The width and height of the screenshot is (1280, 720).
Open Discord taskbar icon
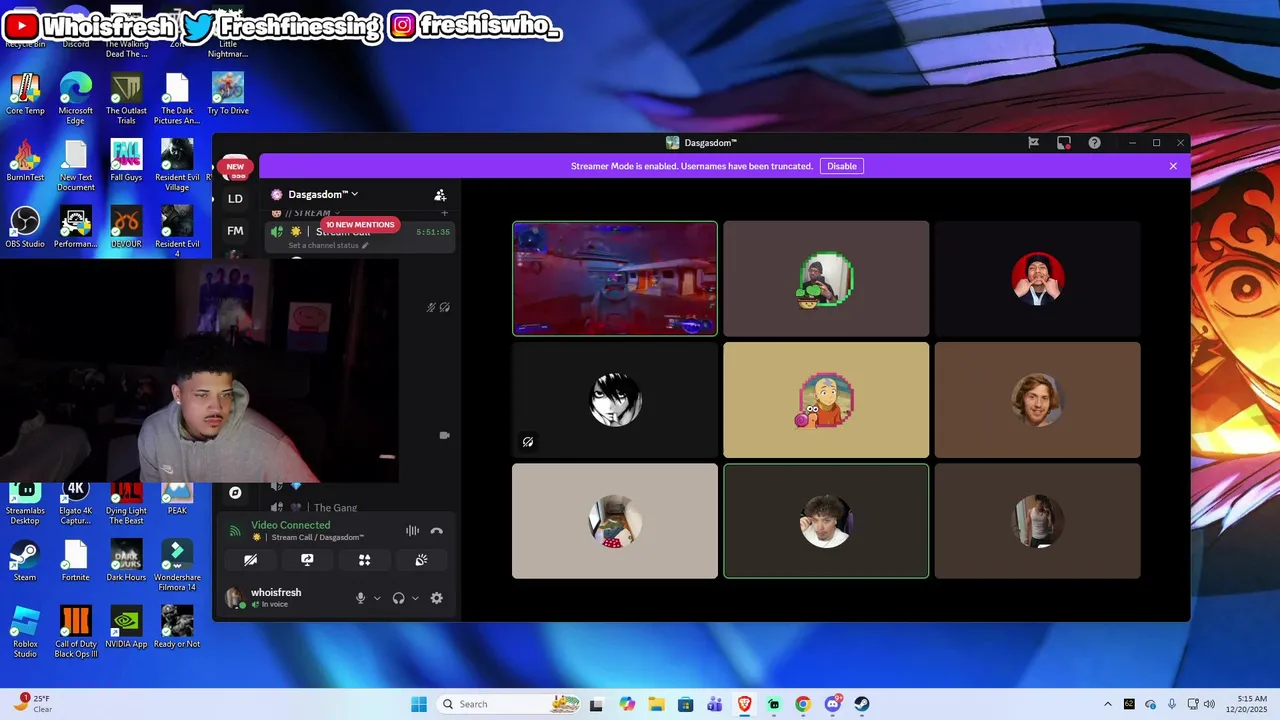833,704
